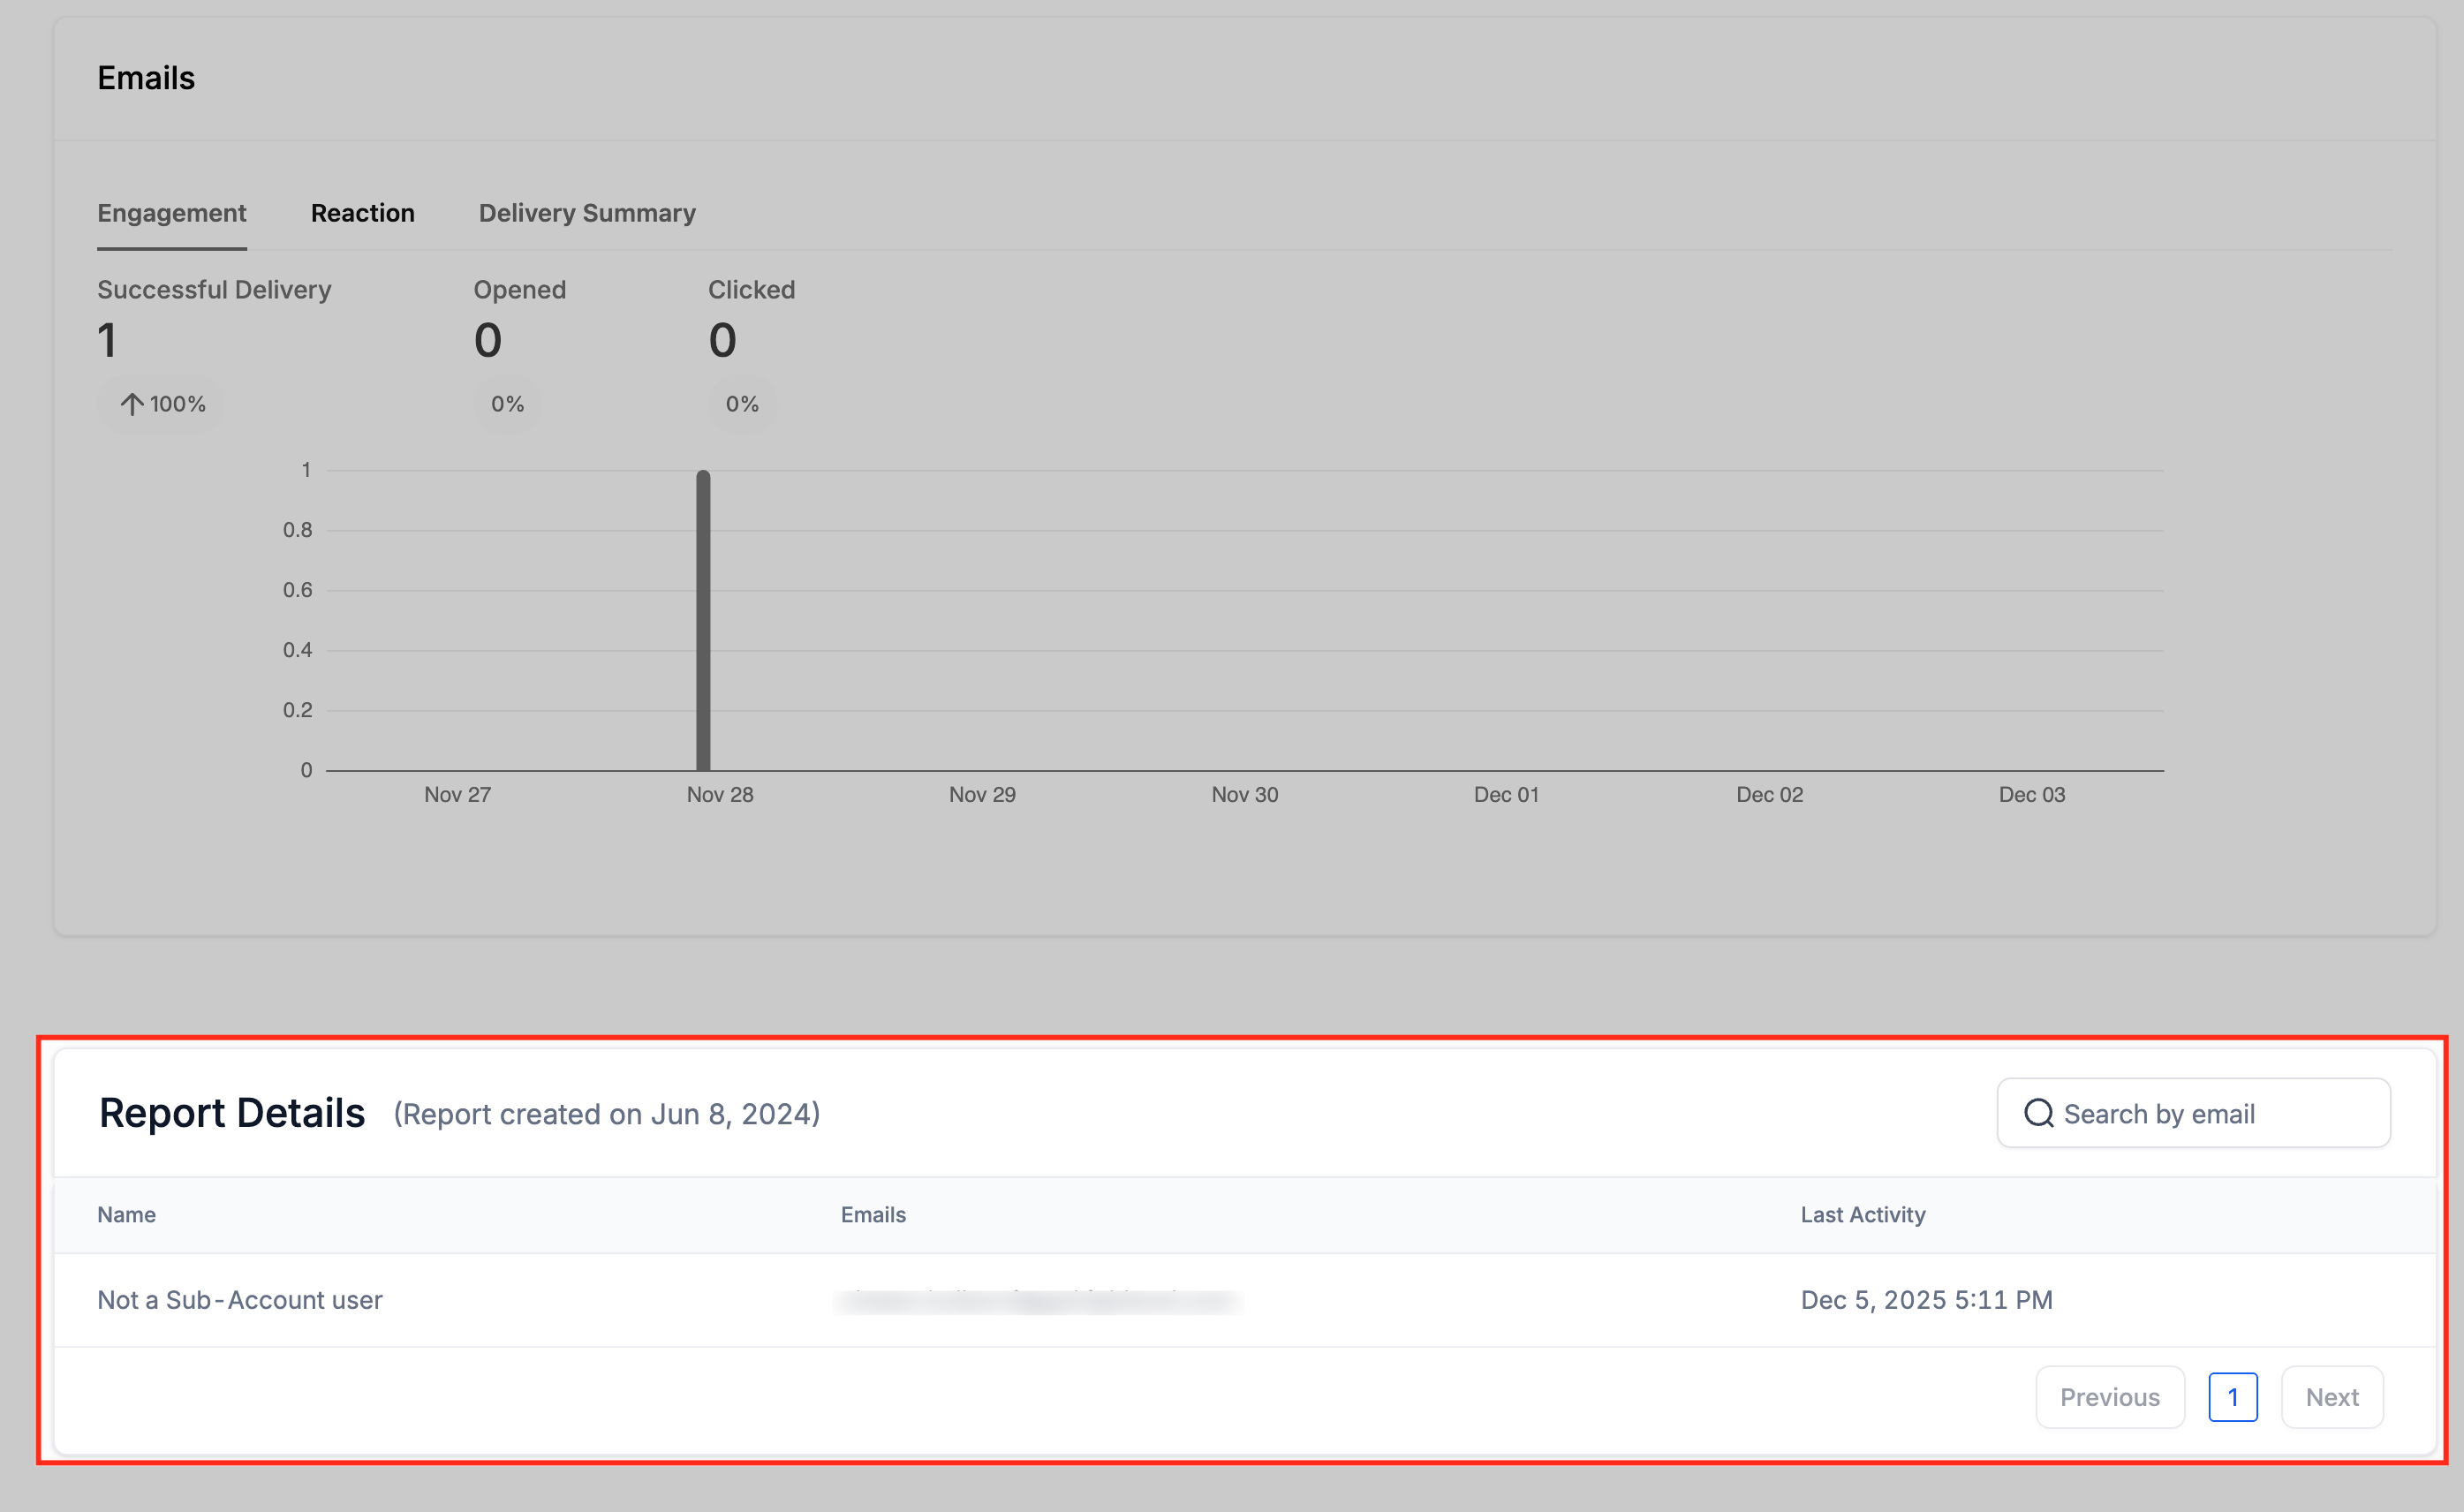This screenshot has height=1512, width=2464.
Task: Click the Emails column header
Action: tap(872, 1215)
